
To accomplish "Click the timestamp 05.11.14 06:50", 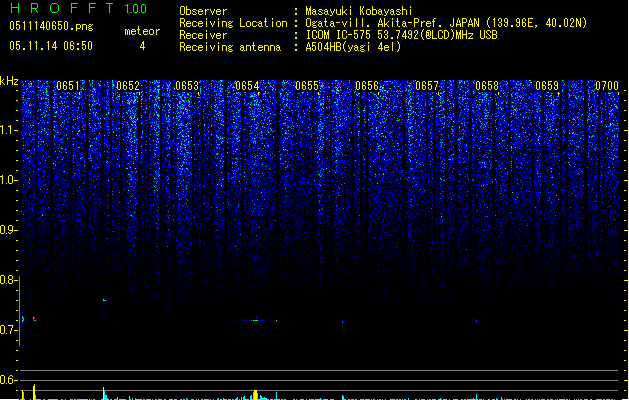I will click(x=51, y=46).
